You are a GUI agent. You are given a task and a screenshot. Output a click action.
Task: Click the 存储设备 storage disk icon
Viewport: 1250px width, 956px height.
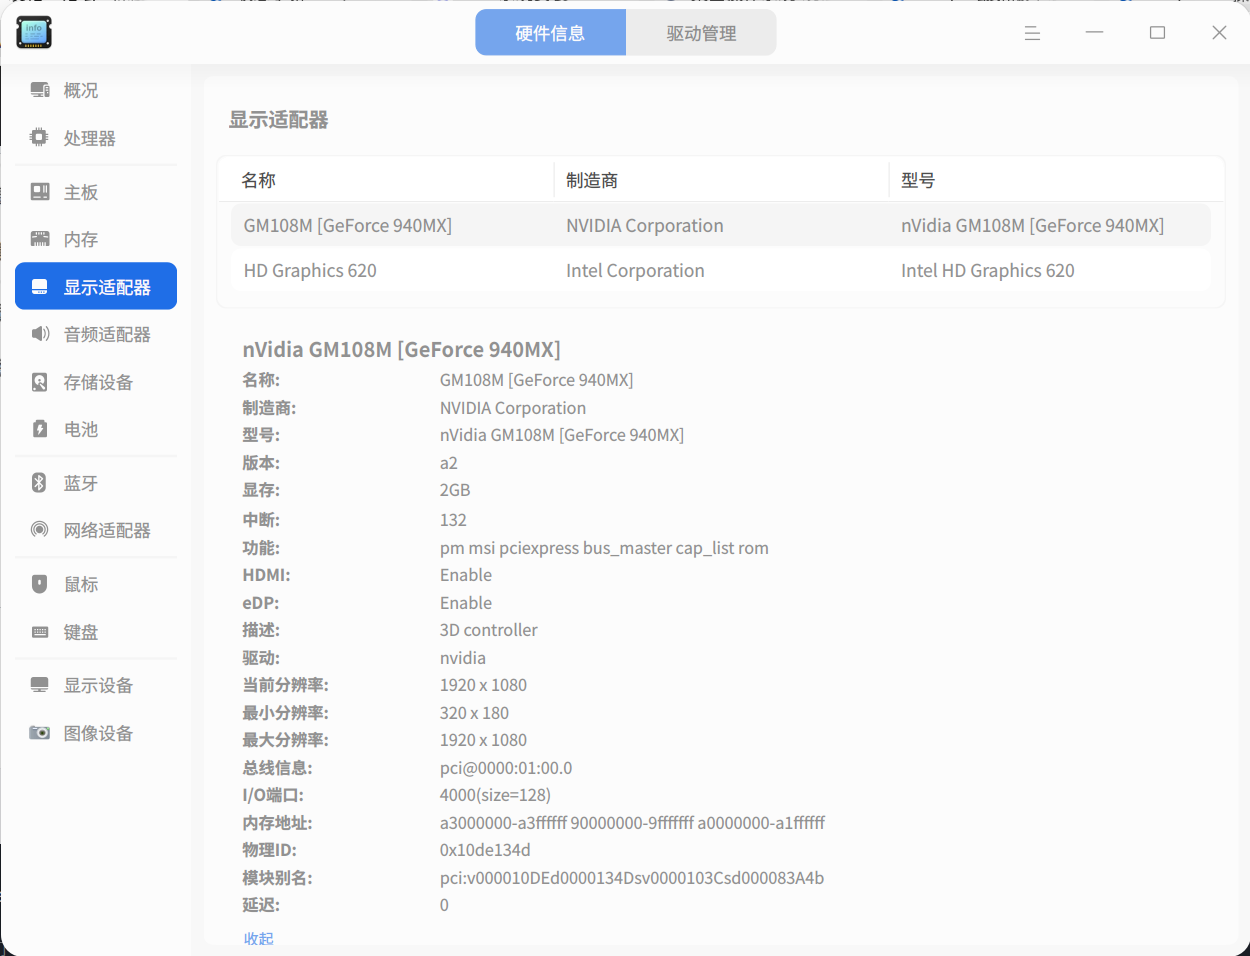click(40, 382)
